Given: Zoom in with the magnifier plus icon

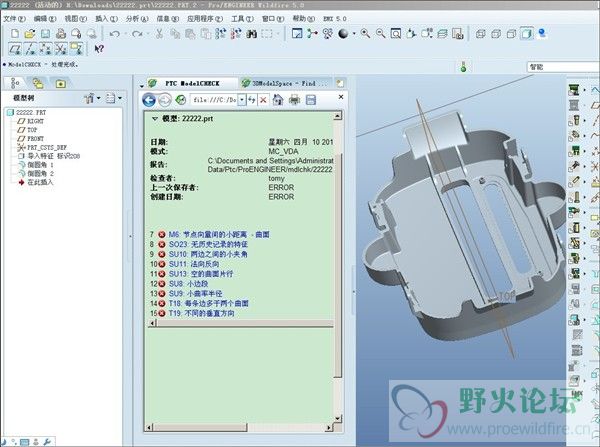Looking at the screenshot, I should [x=365, y=34].
